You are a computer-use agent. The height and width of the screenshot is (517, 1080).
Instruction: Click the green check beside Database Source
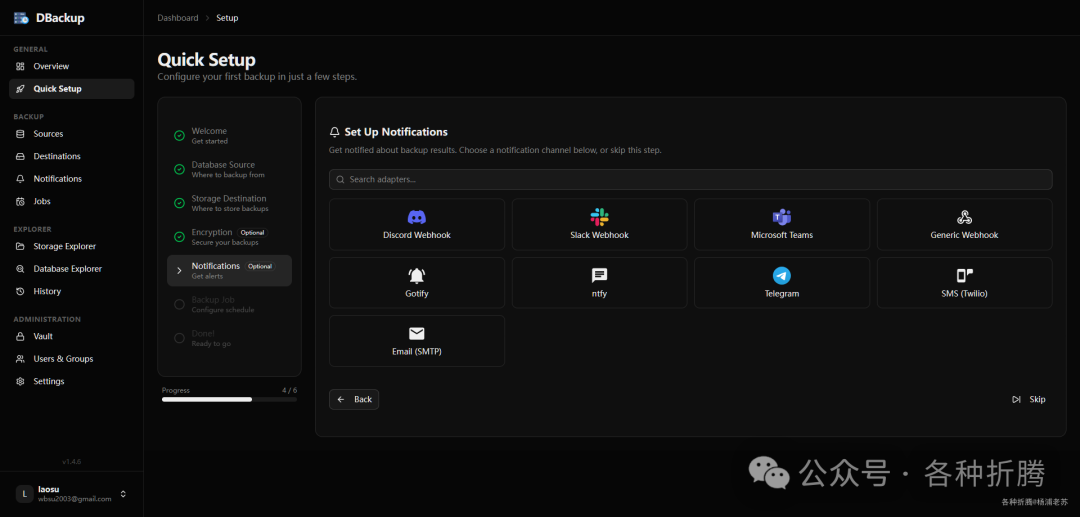179,169
